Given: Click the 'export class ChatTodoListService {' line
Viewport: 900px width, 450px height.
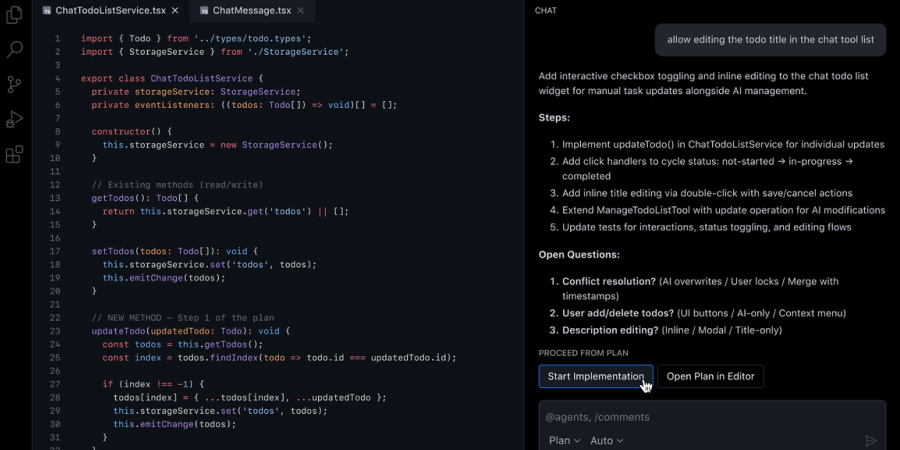Looking at the screenshot, I should 172,79.
